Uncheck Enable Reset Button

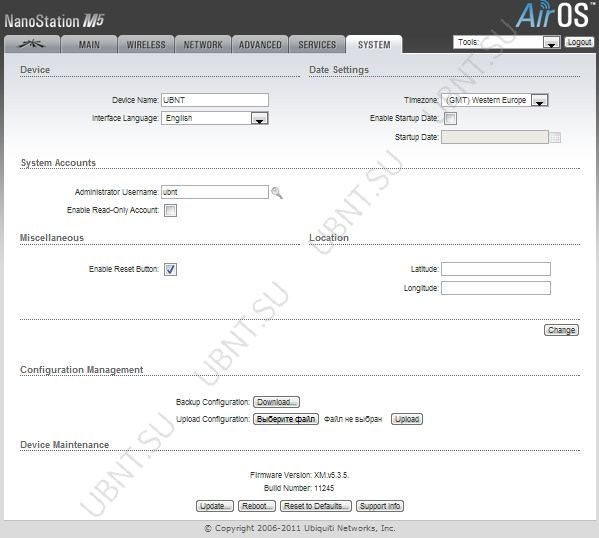pos(170,269)
